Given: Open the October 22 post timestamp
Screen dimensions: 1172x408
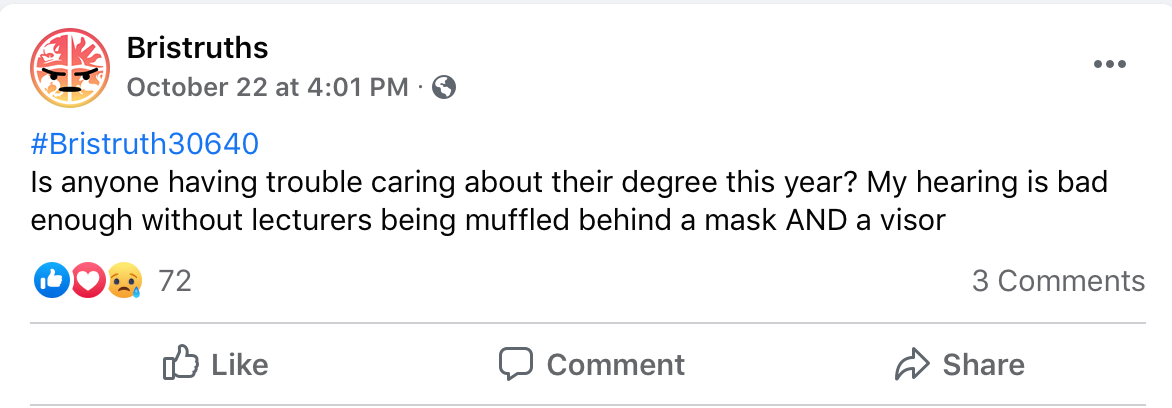Looking at the screenshot, I should (x=268, y=87).
